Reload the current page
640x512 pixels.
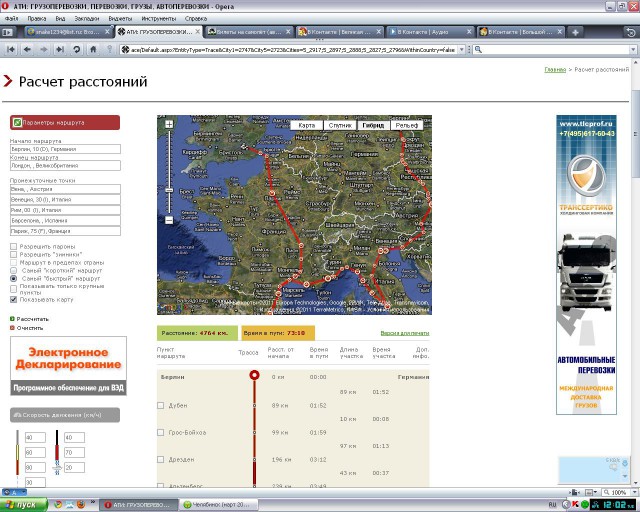click(x=76, y=49)
